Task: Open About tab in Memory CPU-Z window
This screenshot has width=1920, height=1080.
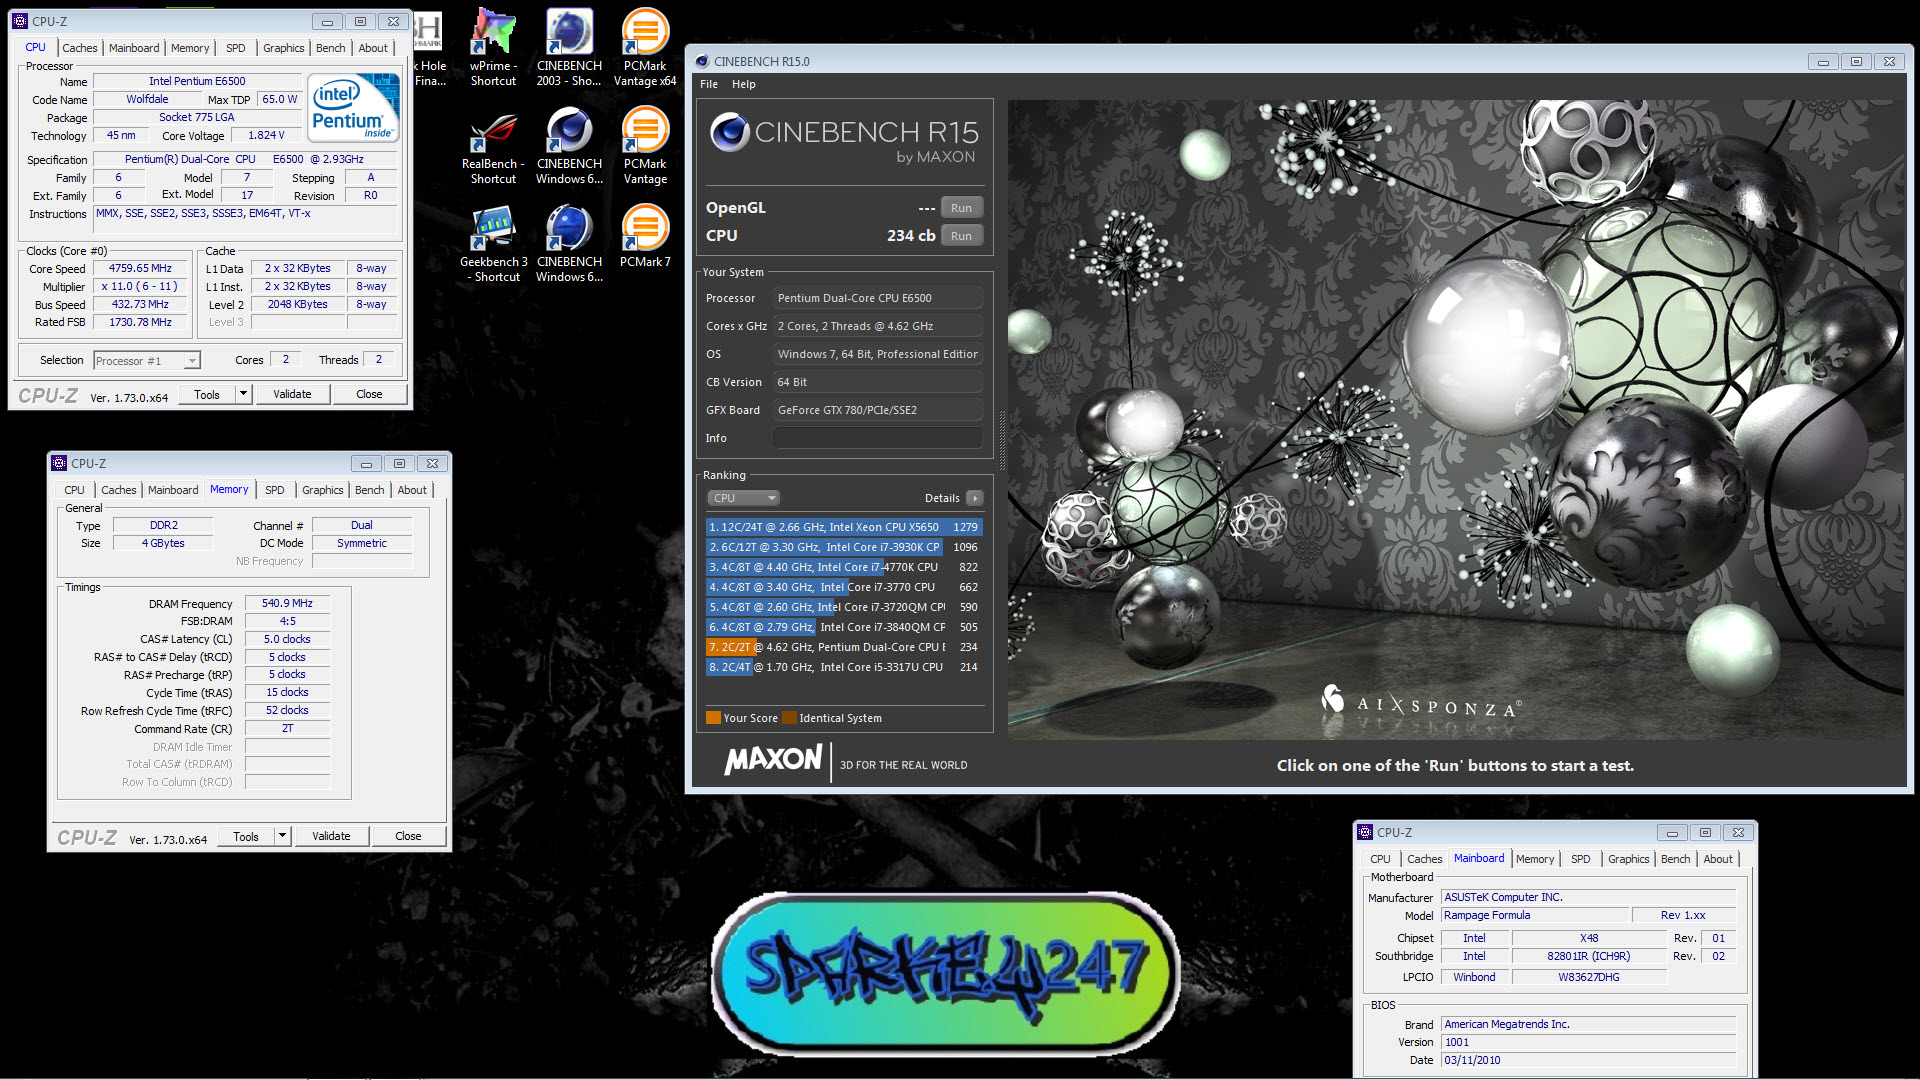Action: point(412,490)
